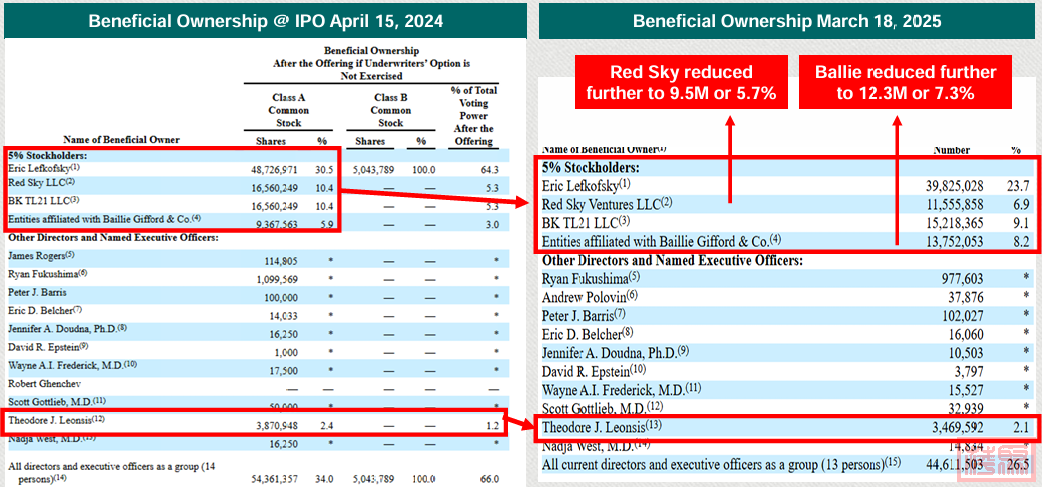Select the 'Robert Ghenchev' row name
This screenshot has width=1042, height=487.
point(45,383)
